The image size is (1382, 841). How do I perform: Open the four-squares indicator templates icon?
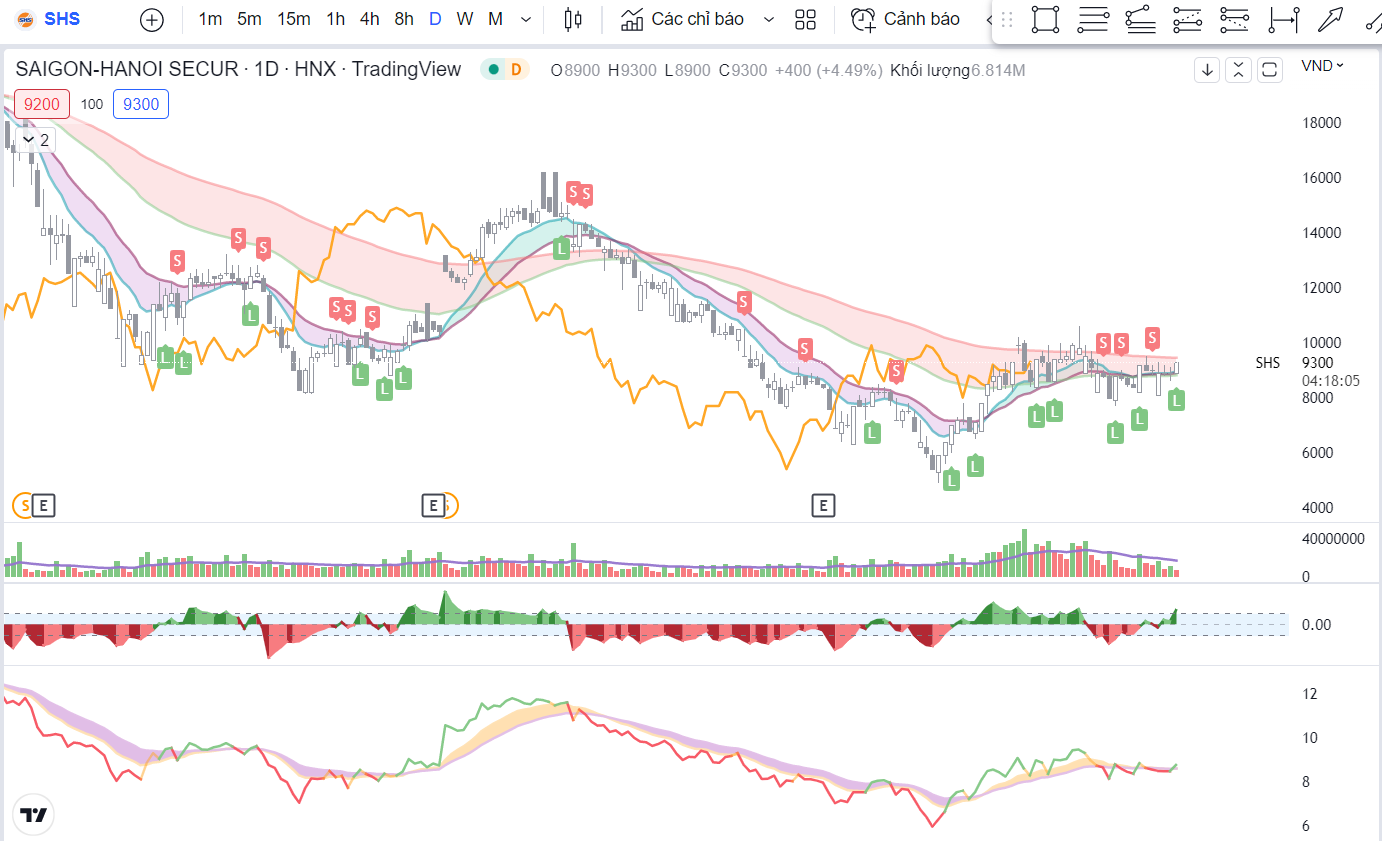[805, 19]
